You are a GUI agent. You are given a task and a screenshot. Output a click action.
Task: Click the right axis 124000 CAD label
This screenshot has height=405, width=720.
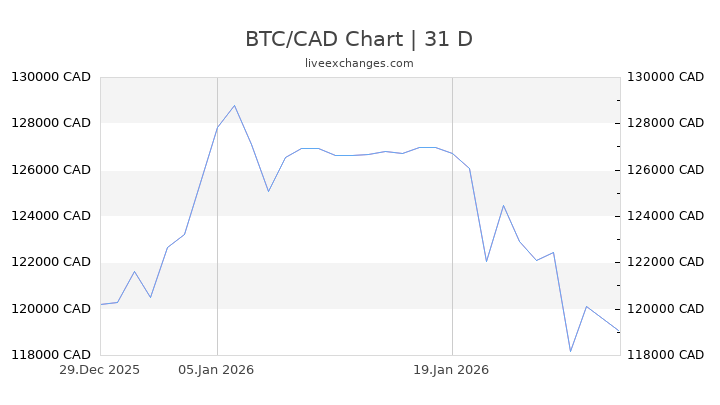tap(663, 216)
